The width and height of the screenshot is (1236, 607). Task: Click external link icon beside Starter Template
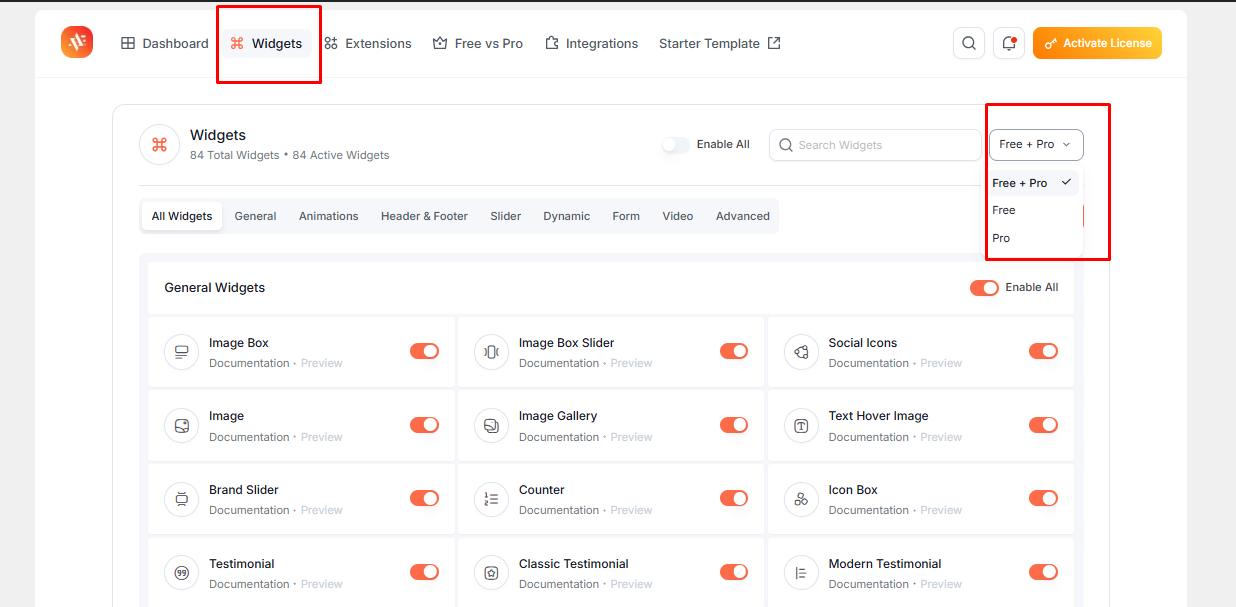[x=774, y=43]
